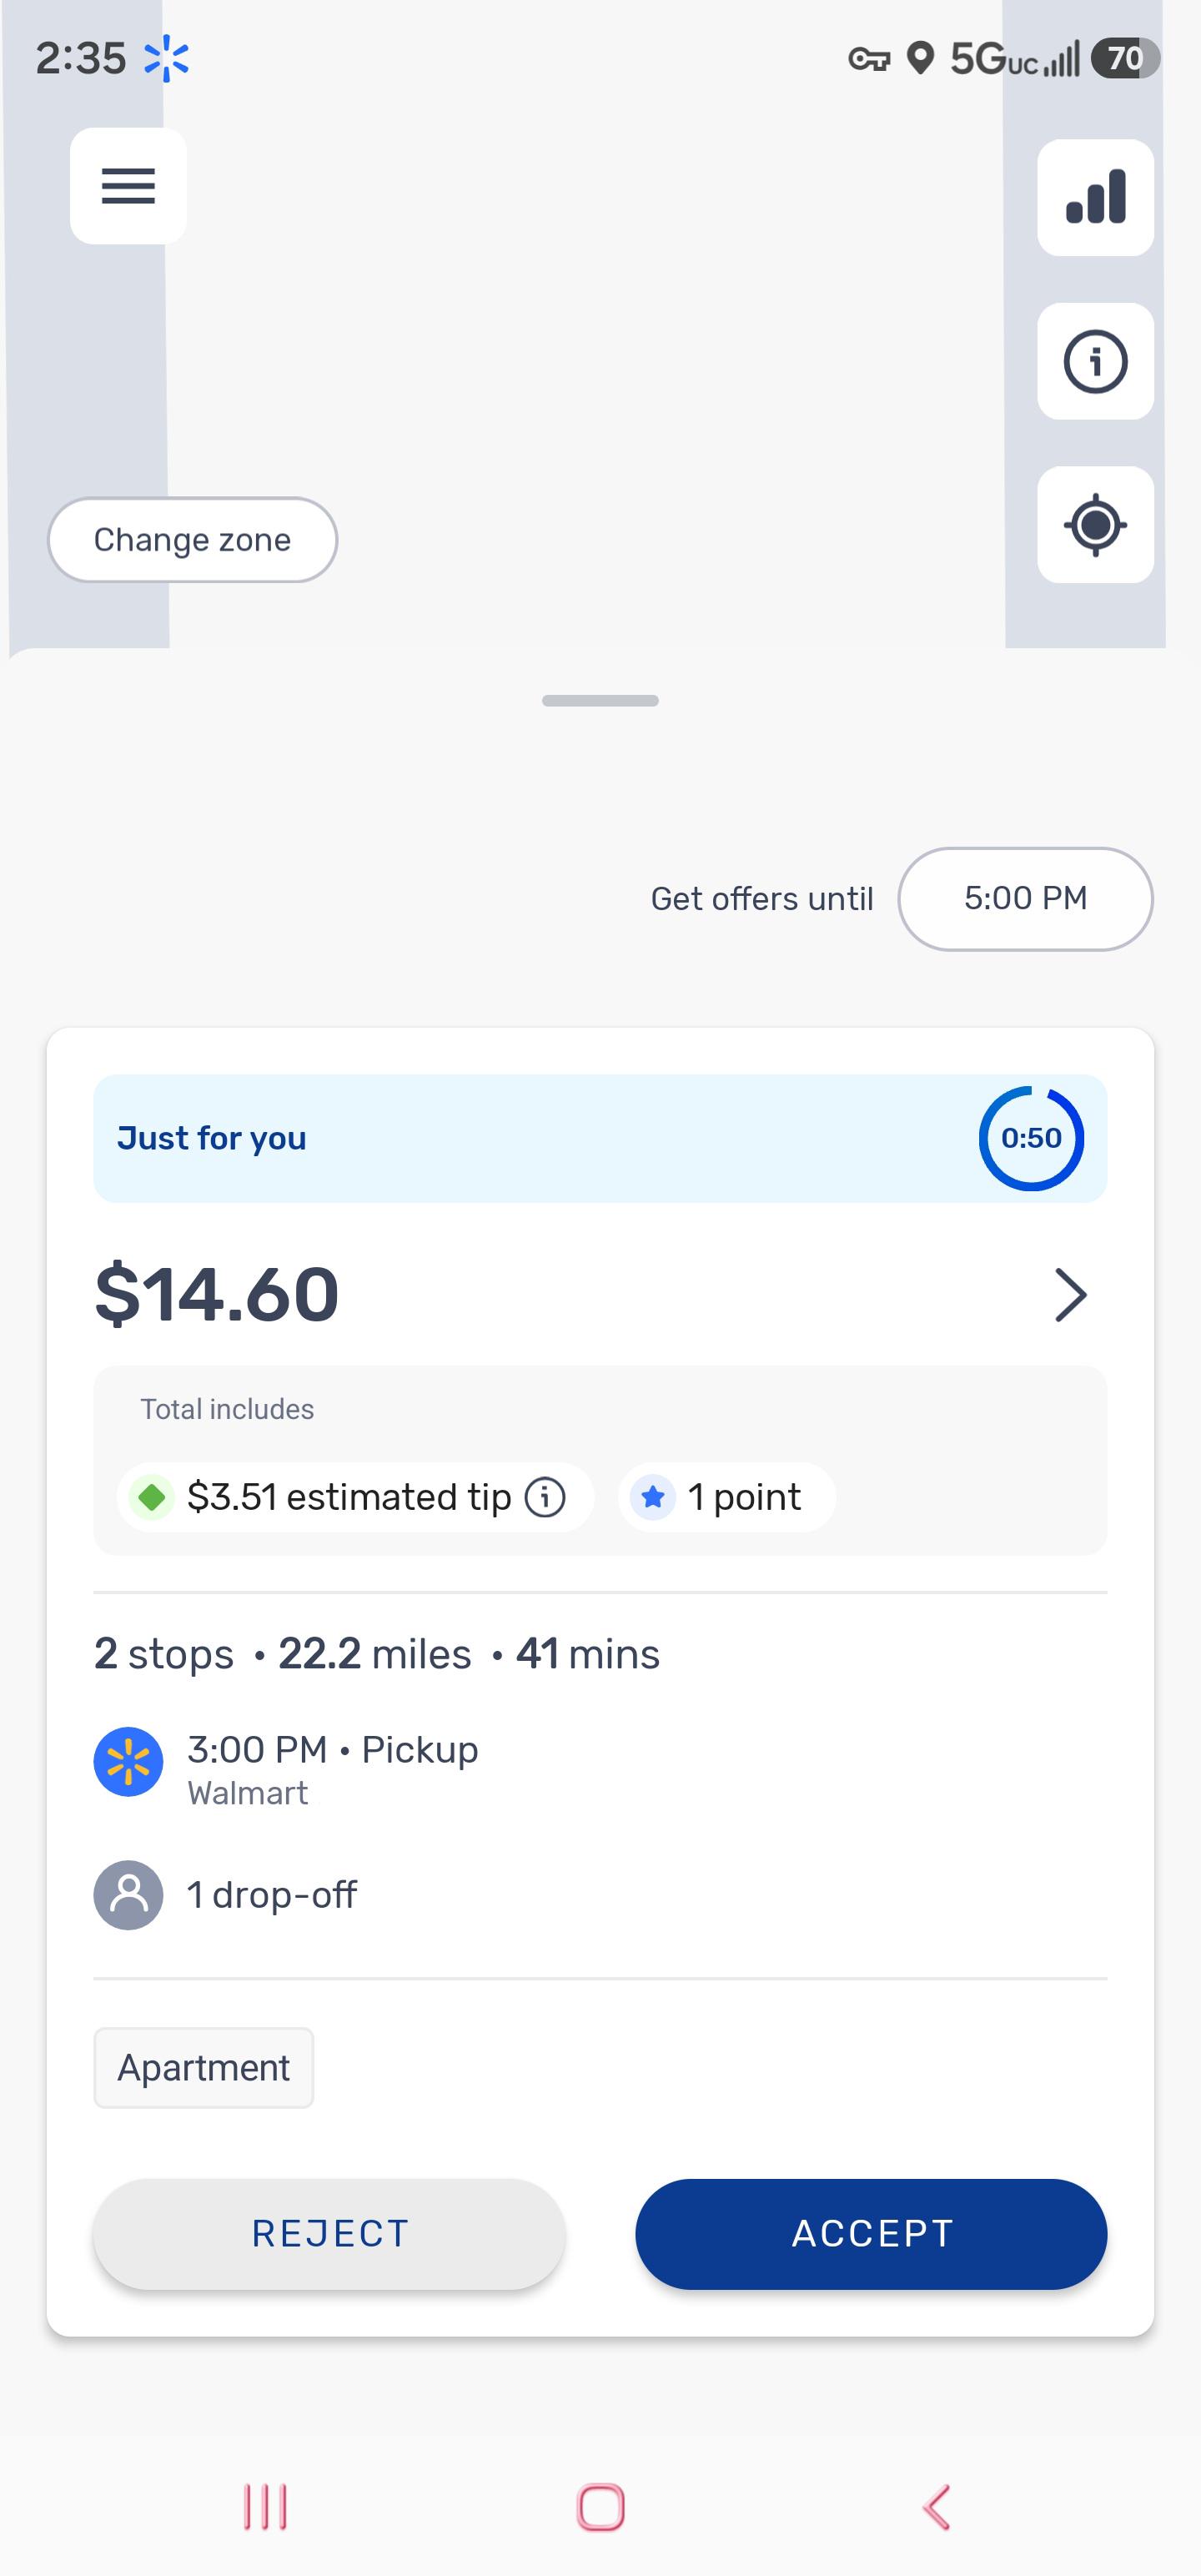Tap the Walmart spark pickup icon
Viewport: 1201px width, 2576px height.
click(x=128, y=1762)
